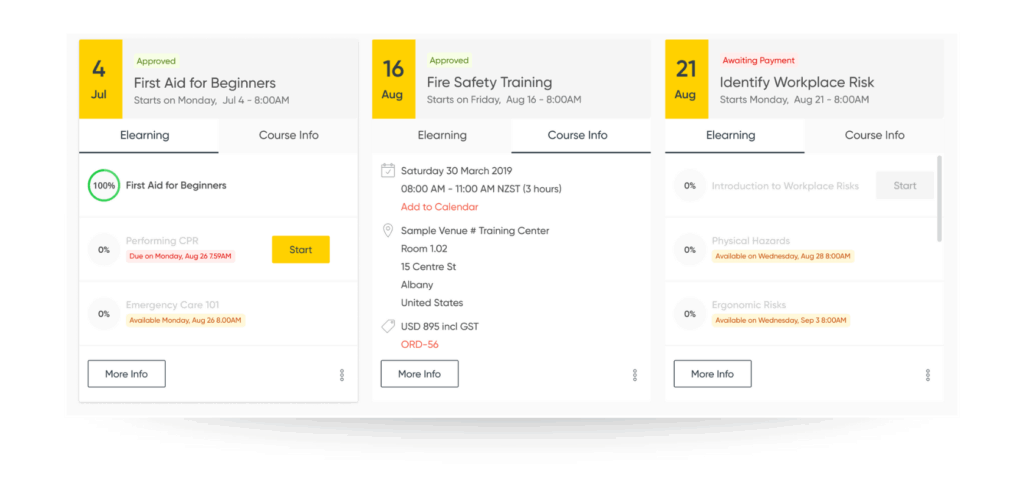Start the Performing CPR module
This screenshot has width=1024, height=496.
coord(300,249)
